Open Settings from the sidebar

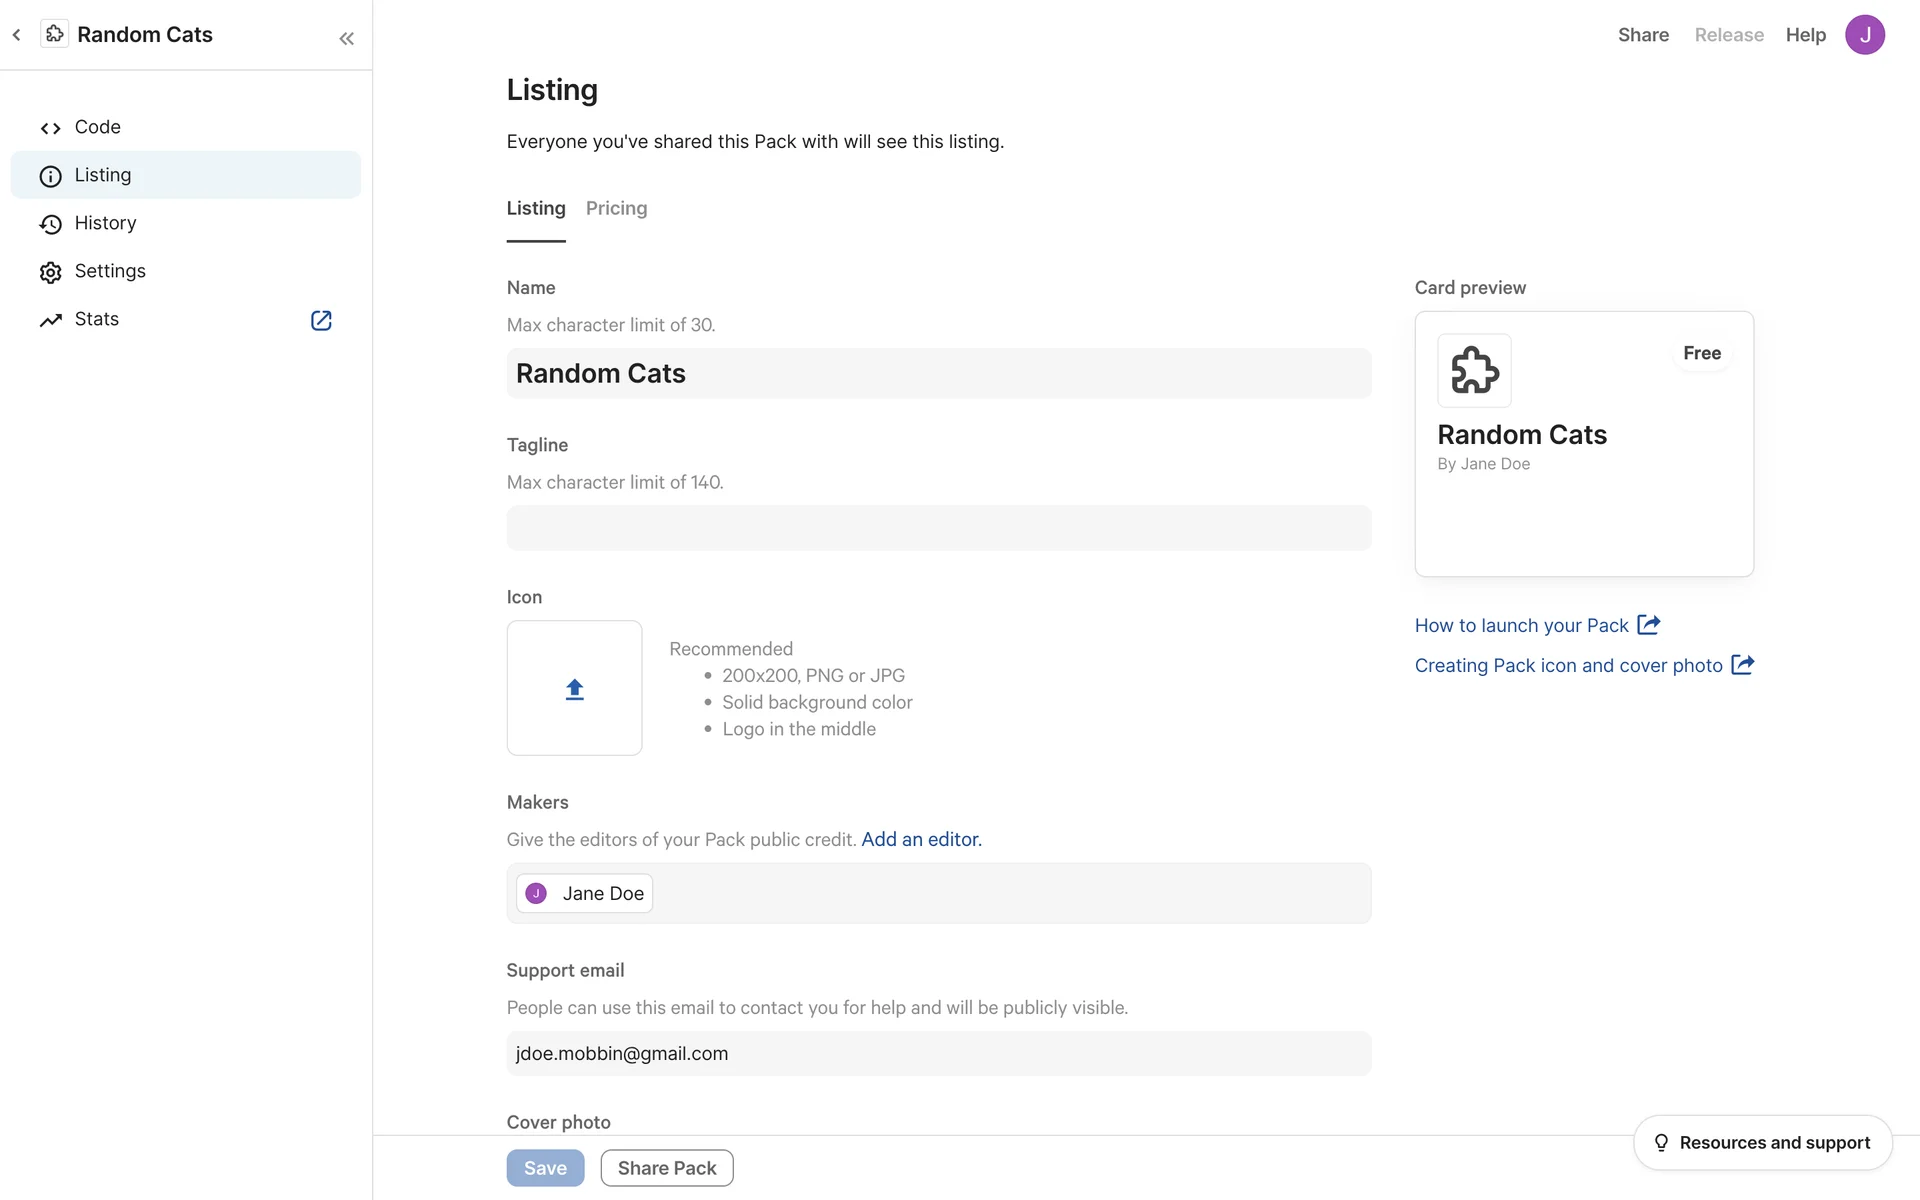coord(109,271)
